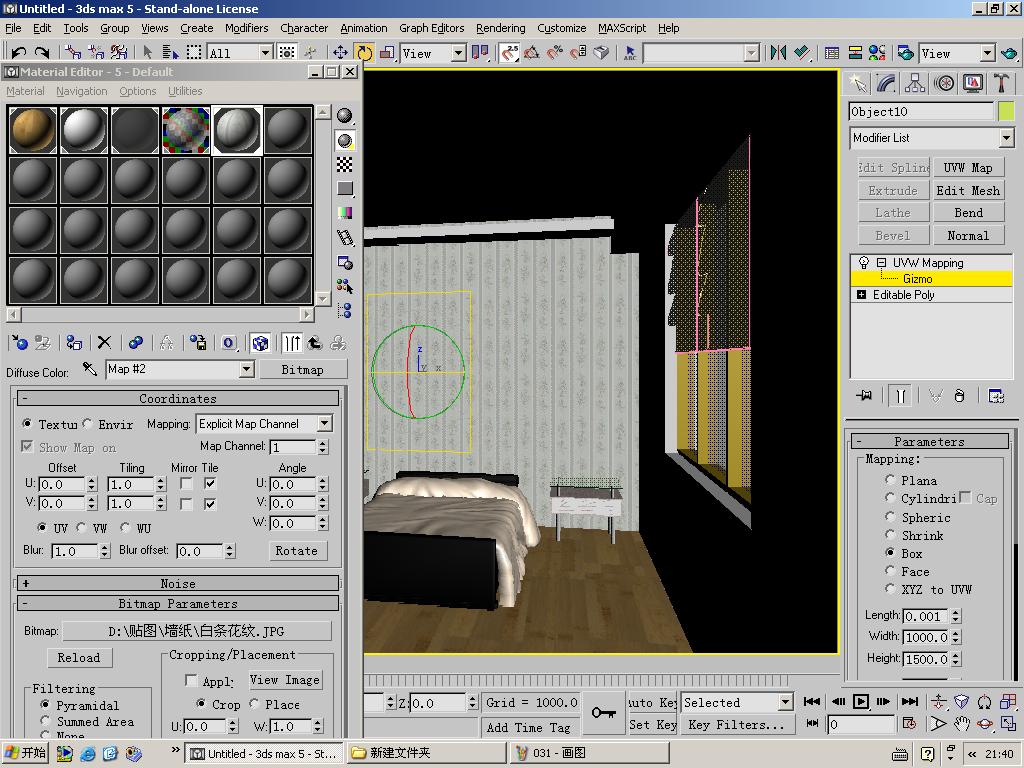
Task: Activate Select and Scale tool
Action: pos(387,52)
